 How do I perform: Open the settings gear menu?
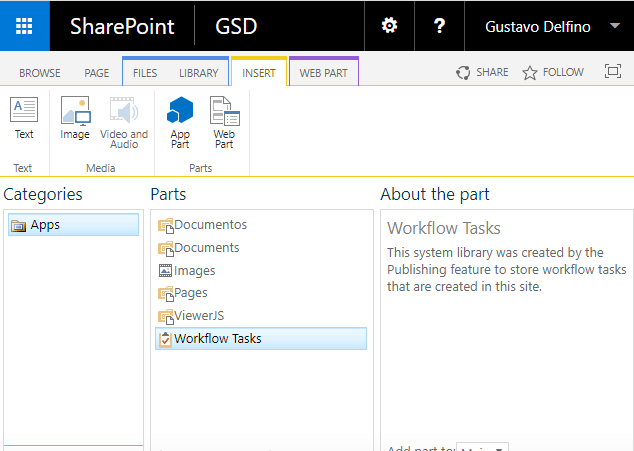click(x=389, y=26)
